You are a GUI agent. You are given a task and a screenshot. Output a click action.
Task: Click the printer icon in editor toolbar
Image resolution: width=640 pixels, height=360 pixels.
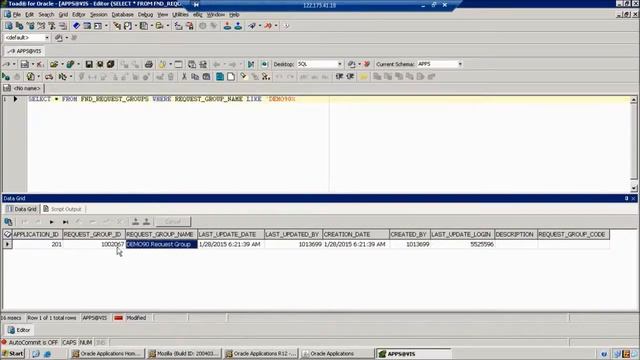point(149,64)
